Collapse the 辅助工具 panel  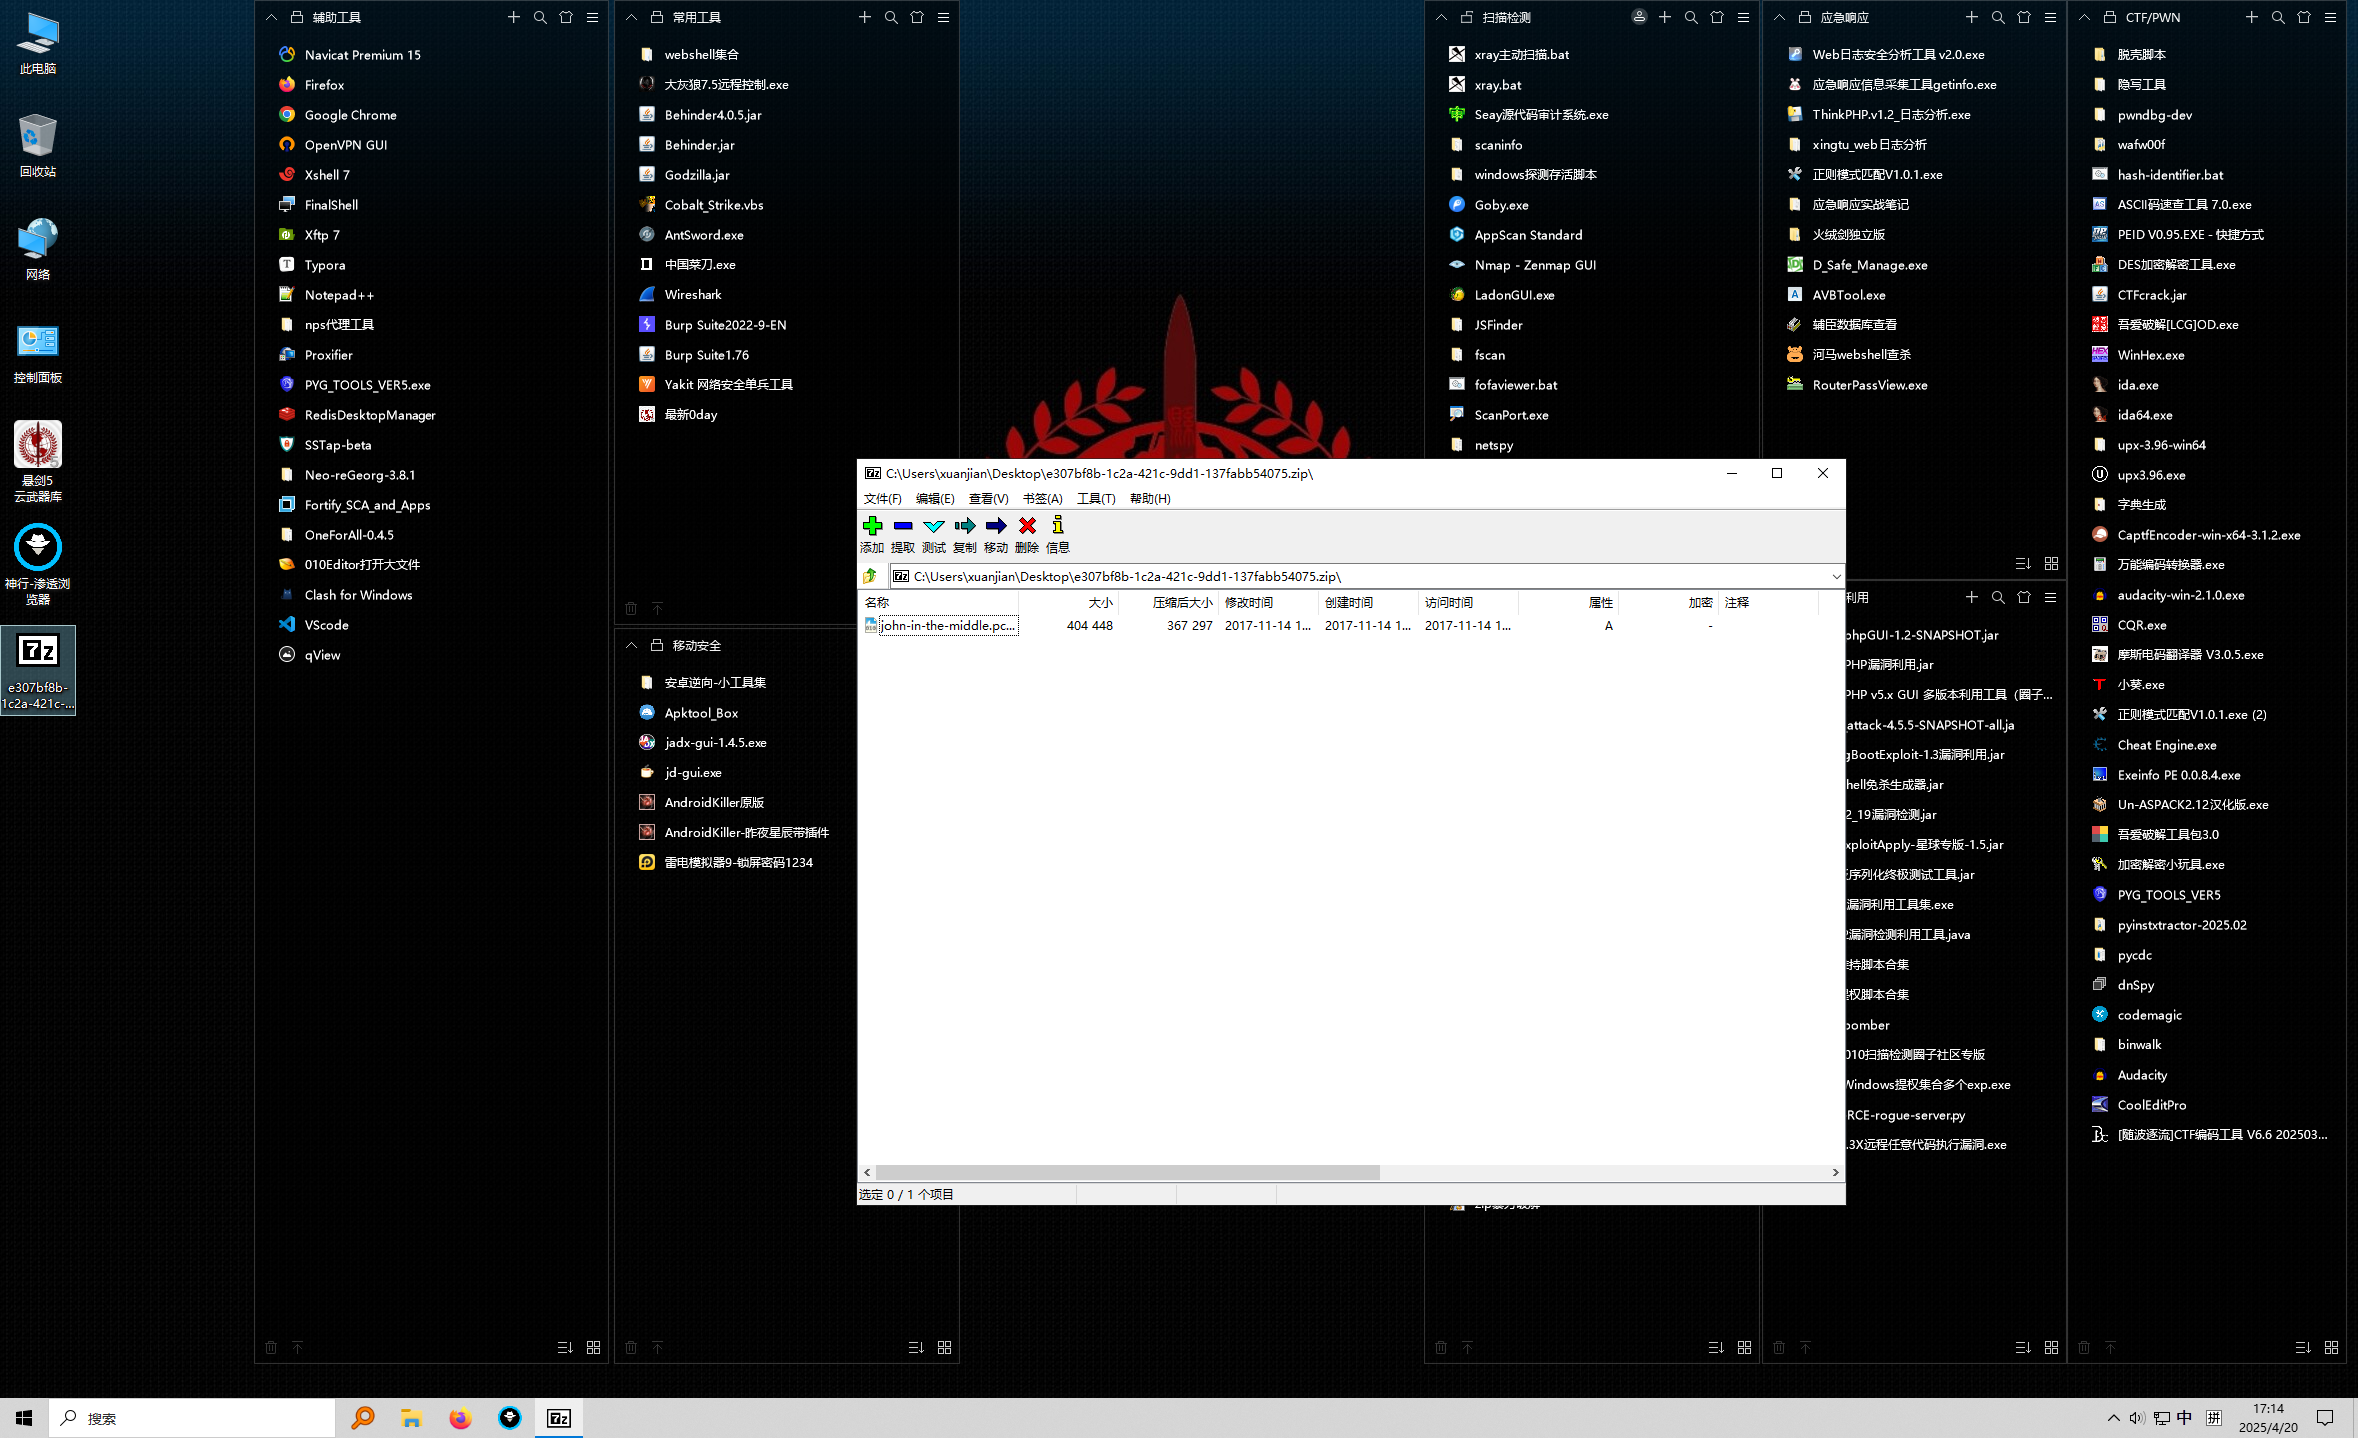click(x=271, y=17)
